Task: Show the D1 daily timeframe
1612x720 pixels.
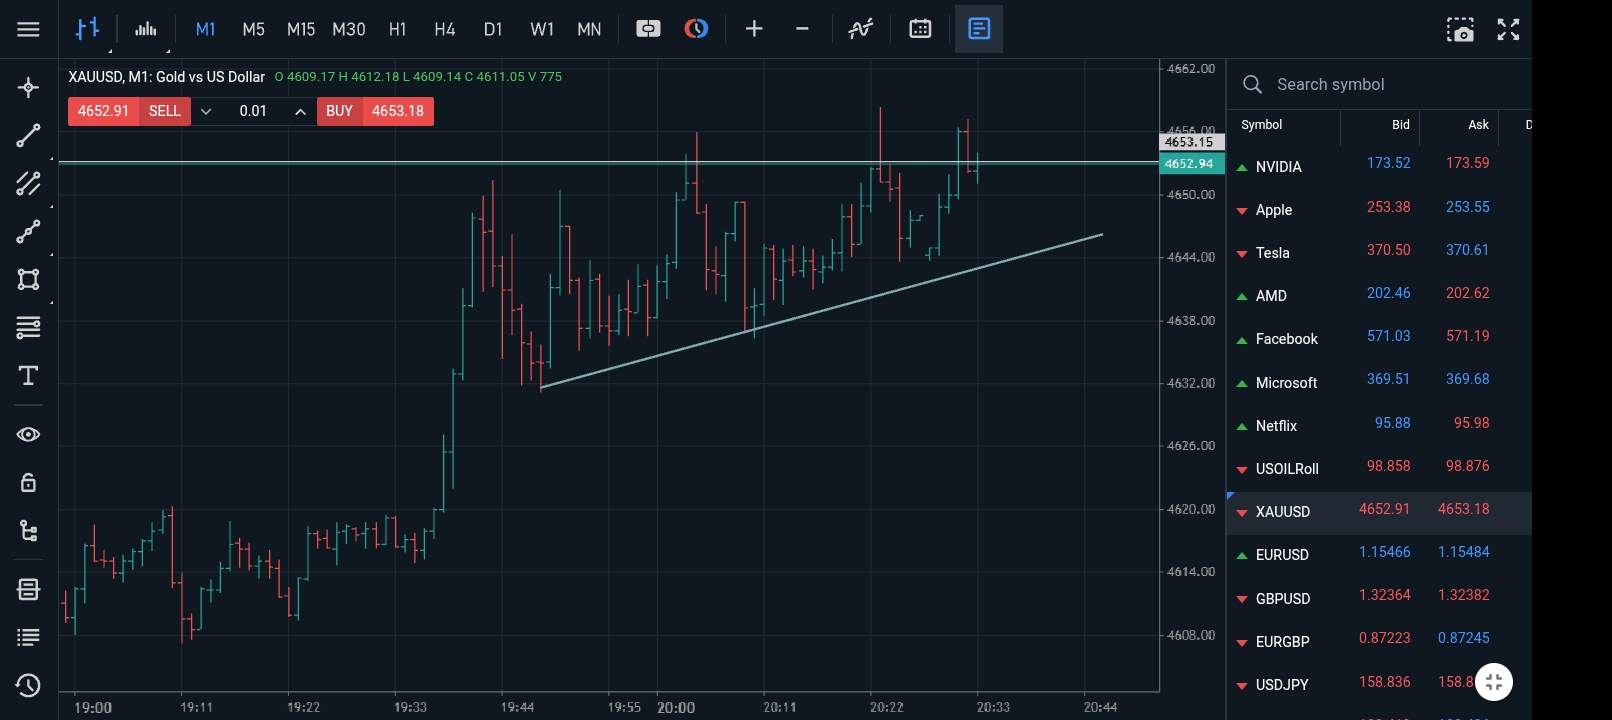Action: click(493, 29)
